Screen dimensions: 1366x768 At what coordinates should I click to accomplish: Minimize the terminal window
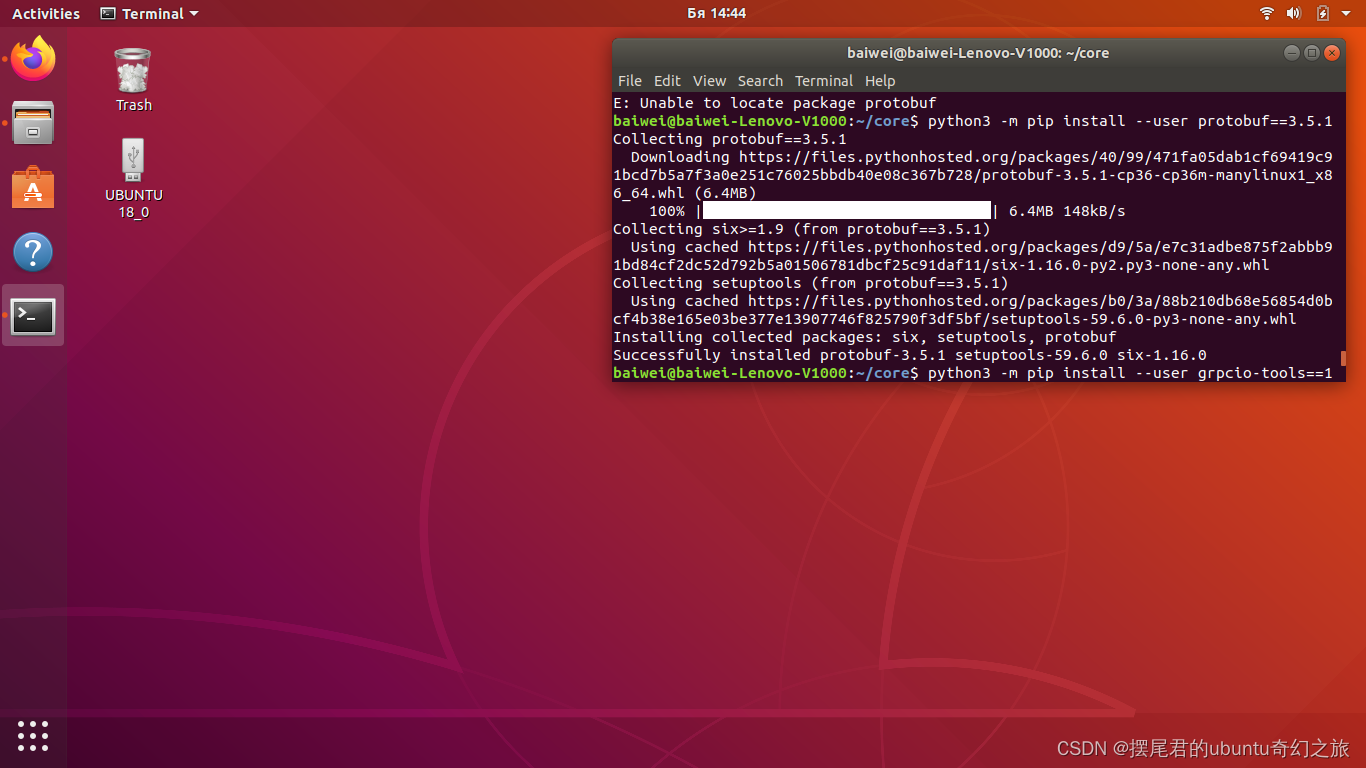pyautogui.click(x=1291, y=53)
